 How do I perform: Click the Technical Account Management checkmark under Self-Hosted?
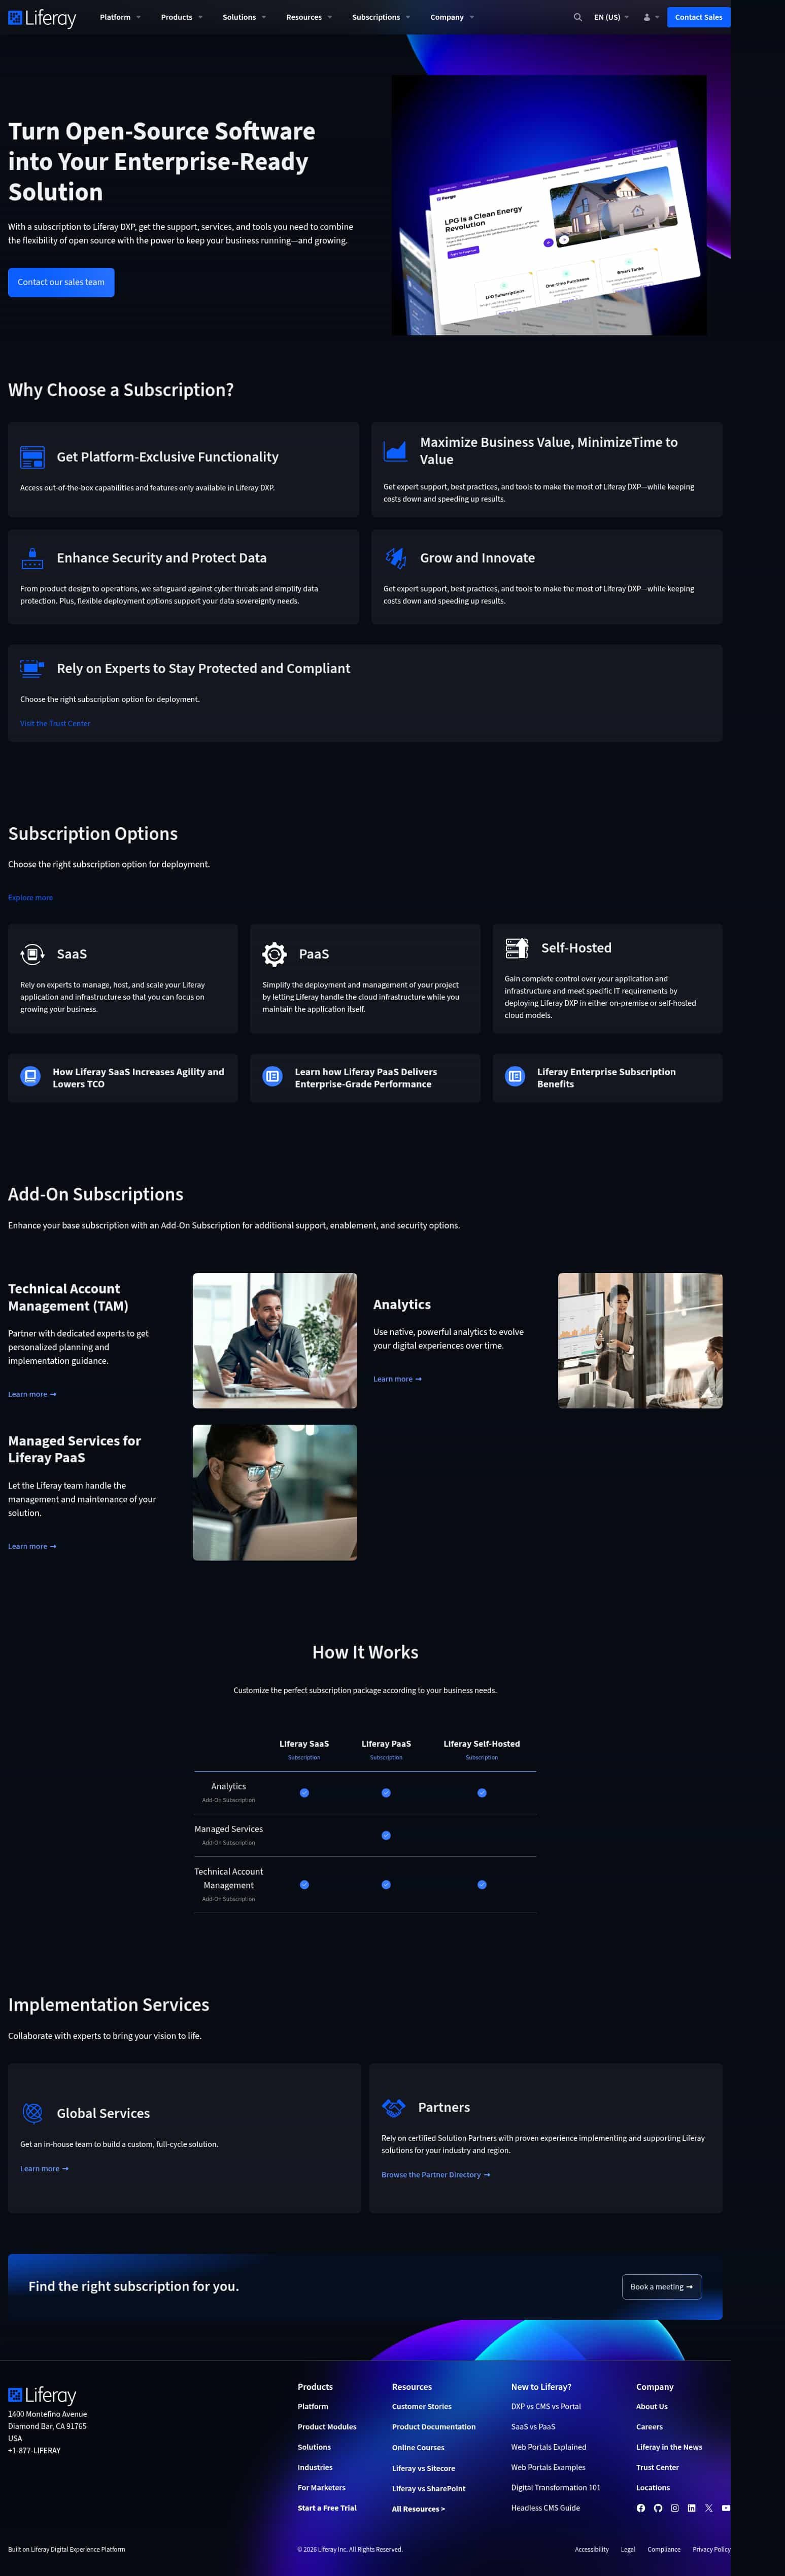coord(482,1885)
